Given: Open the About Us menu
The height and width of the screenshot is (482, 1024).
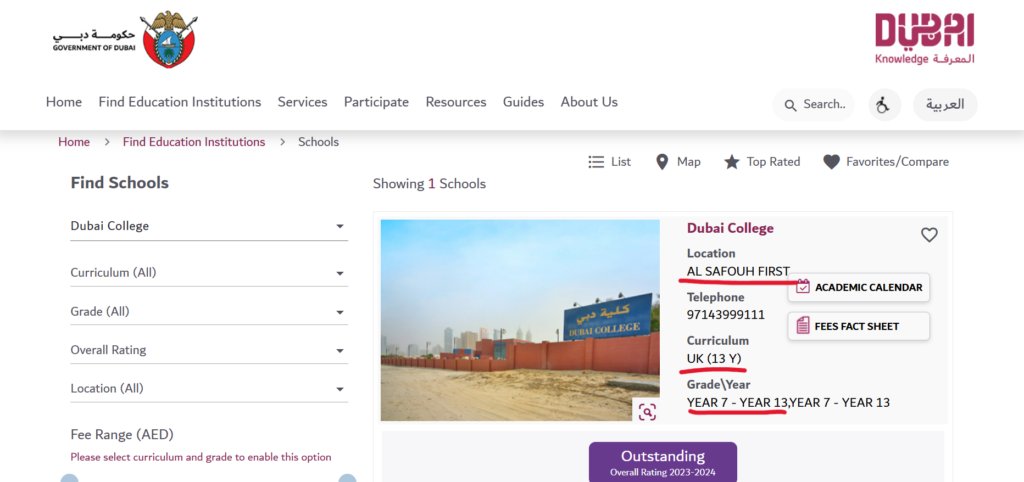Looking at the screenshot, I should [589, 102].
